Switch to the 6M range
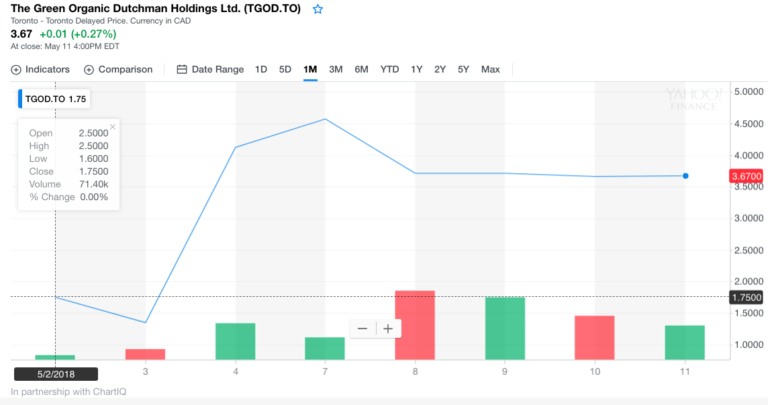The height and width of the screenshot is (405, 768). point(361,70)
